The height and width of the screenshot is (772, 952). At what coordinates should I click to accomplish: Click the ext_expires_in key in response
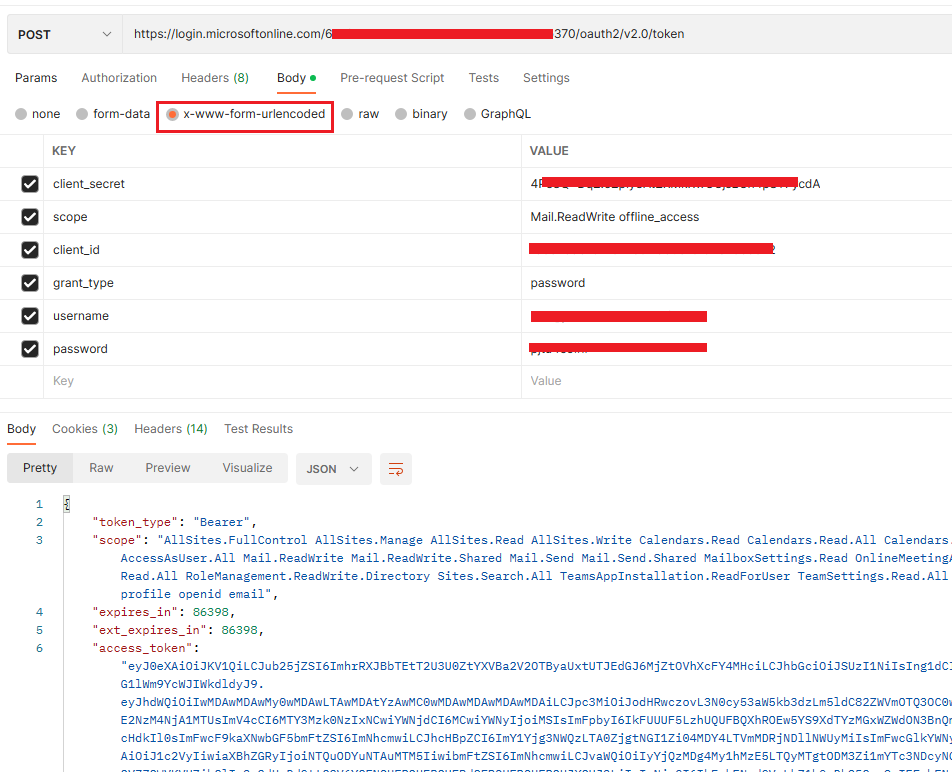coord(150,630)
